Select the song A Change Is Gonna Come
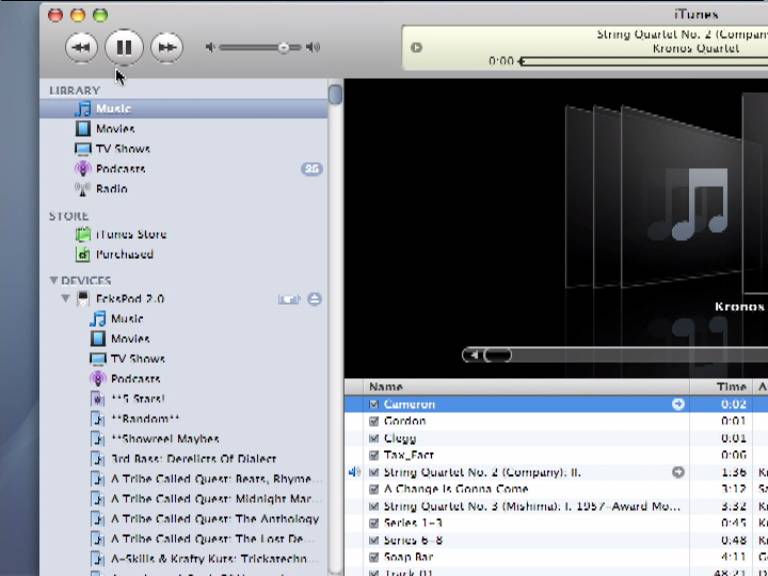This screenshot has height=576, width=768. pos(456,489)
